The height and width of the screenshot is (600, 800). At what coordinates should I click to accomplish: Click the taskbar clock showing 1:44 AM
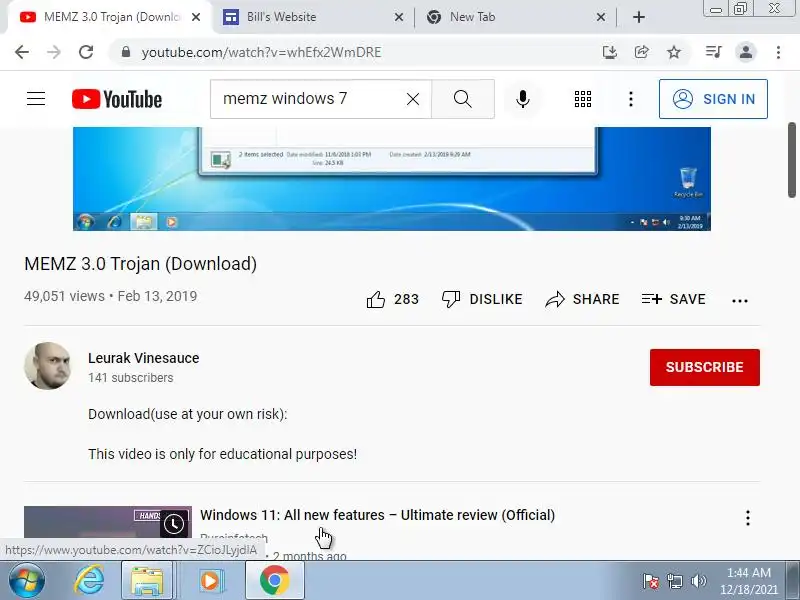pyautogui.click(x=749, y=581)
